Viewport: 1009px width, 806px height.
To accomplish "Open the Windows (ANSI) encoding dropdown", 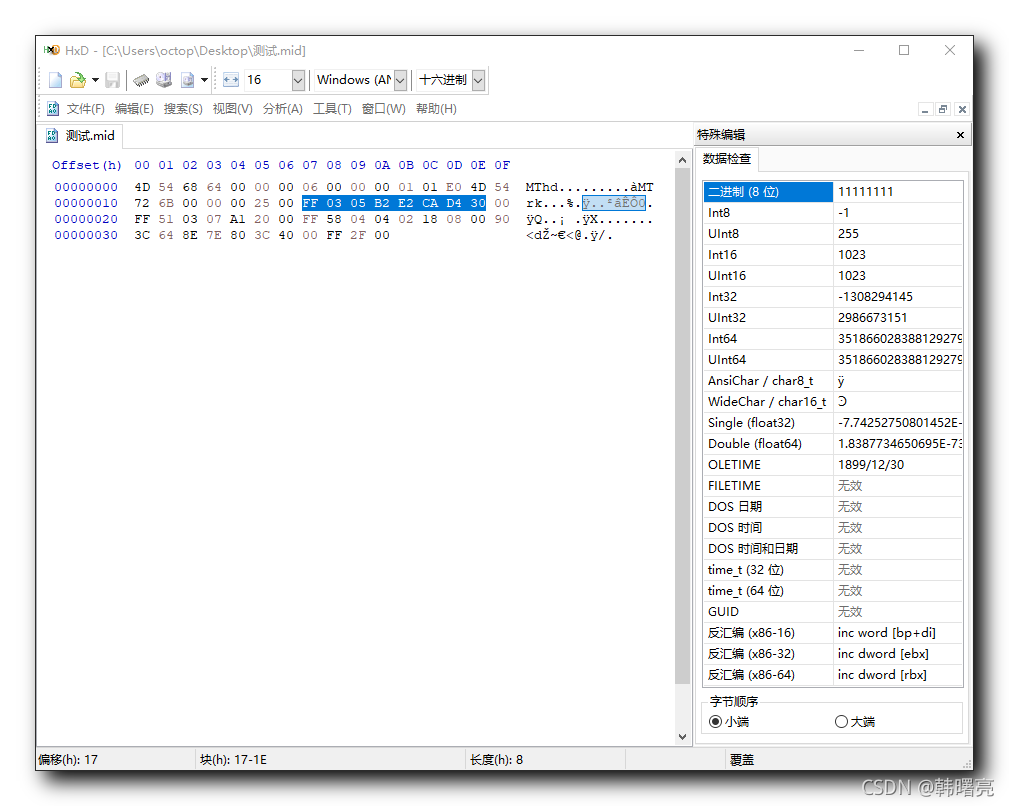I will coord(400,80).
